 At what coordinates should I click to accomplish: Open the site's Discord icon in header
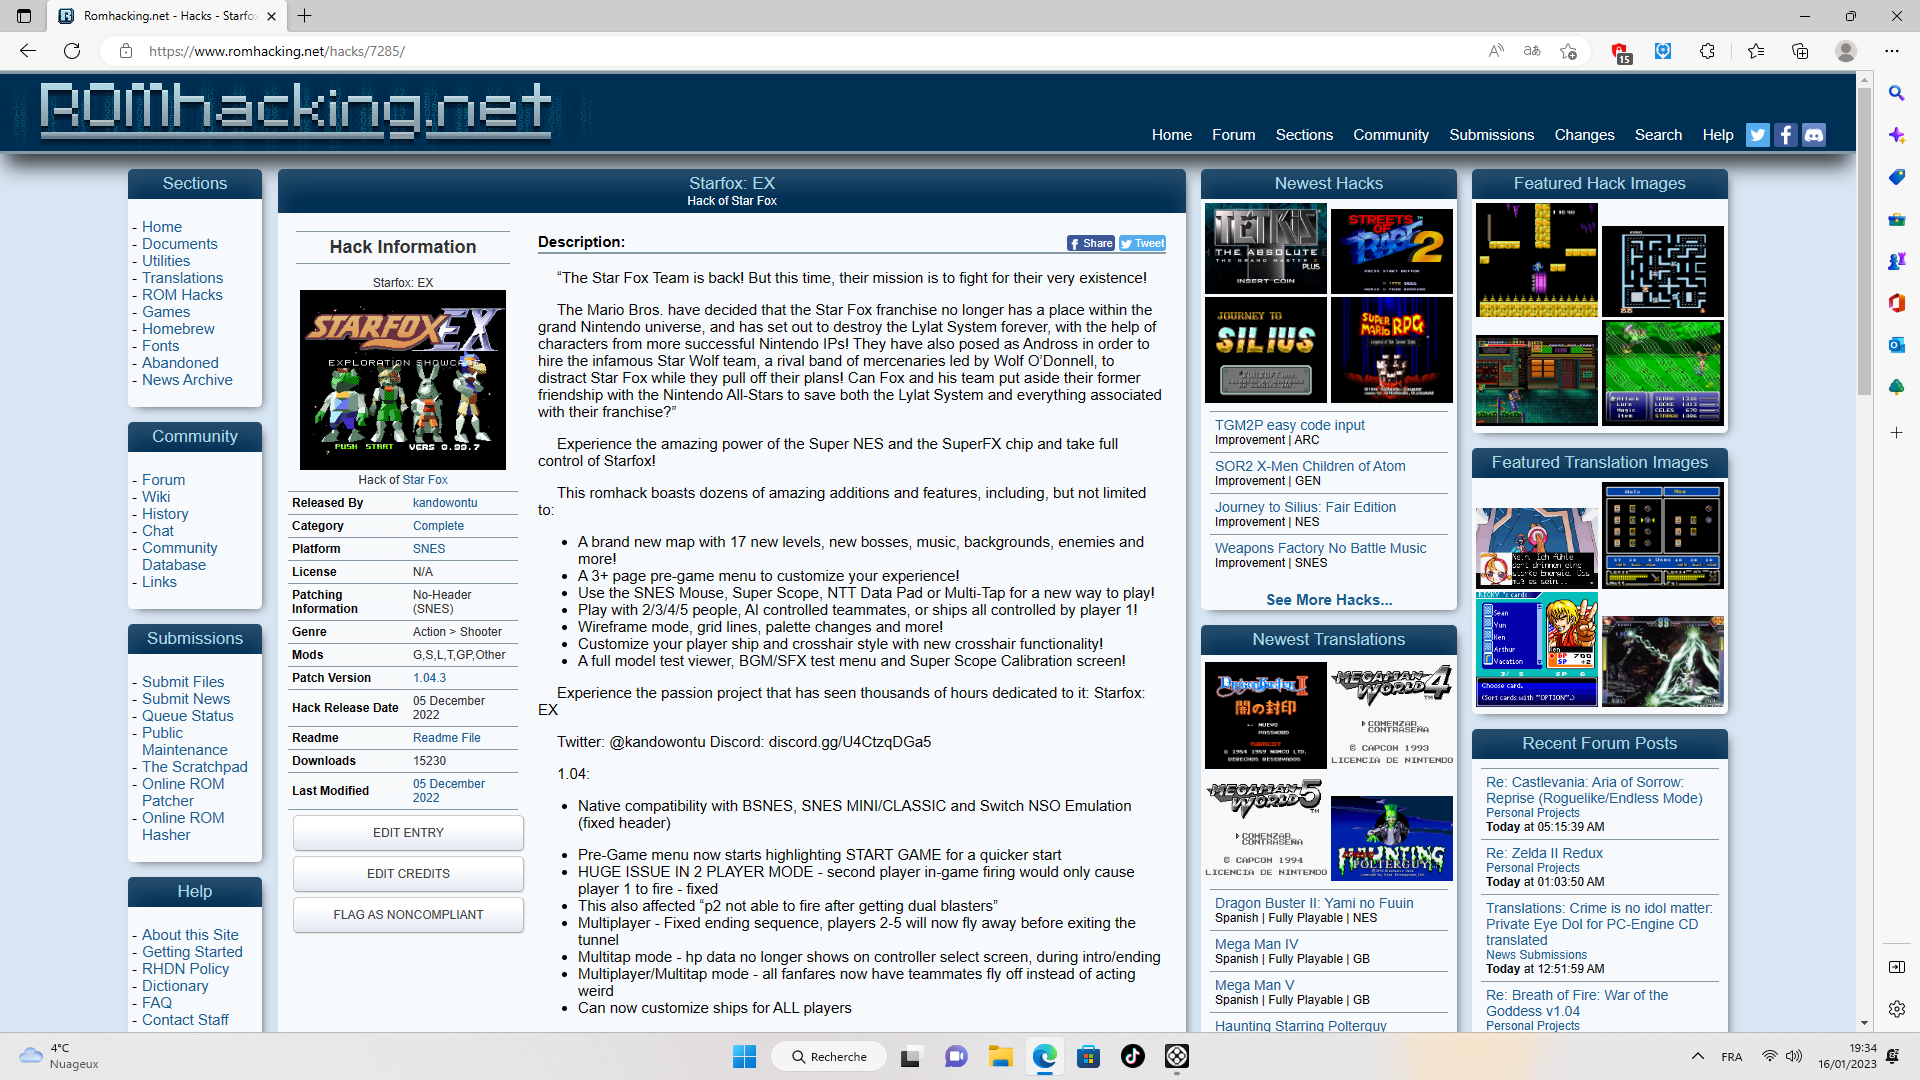[x=1813, y=135]
